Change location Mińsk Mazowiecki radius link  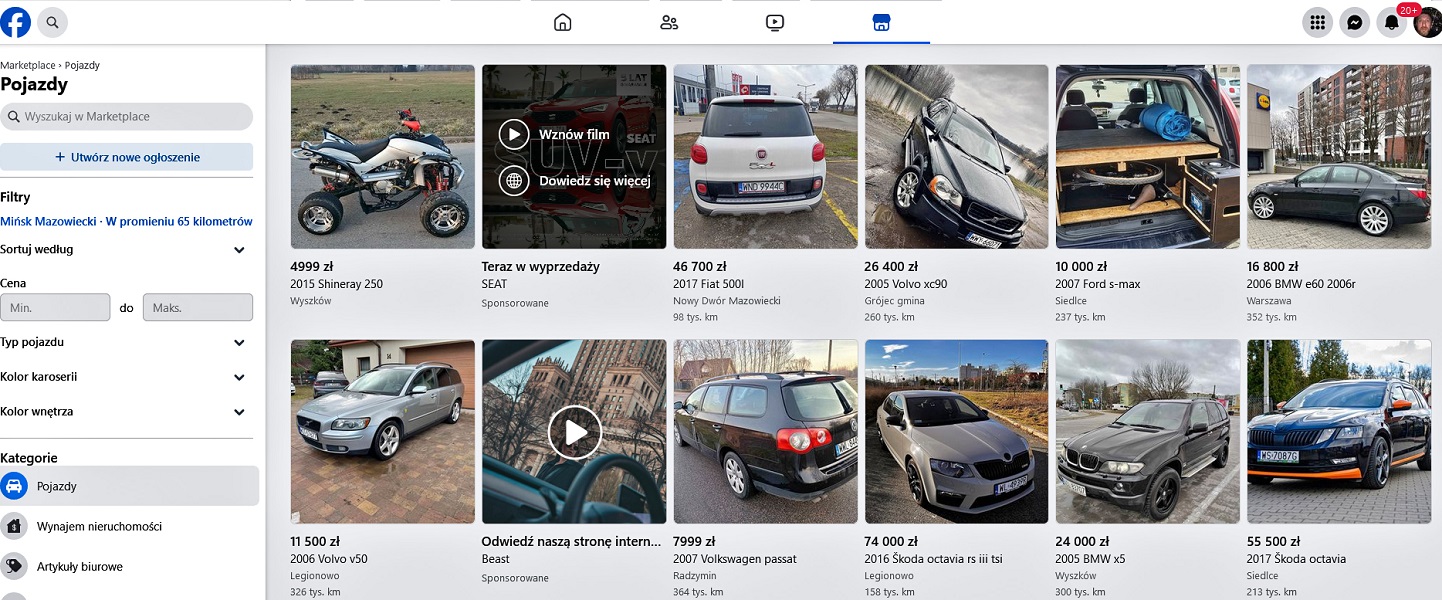pyautogui.click(x=126, y=222)
